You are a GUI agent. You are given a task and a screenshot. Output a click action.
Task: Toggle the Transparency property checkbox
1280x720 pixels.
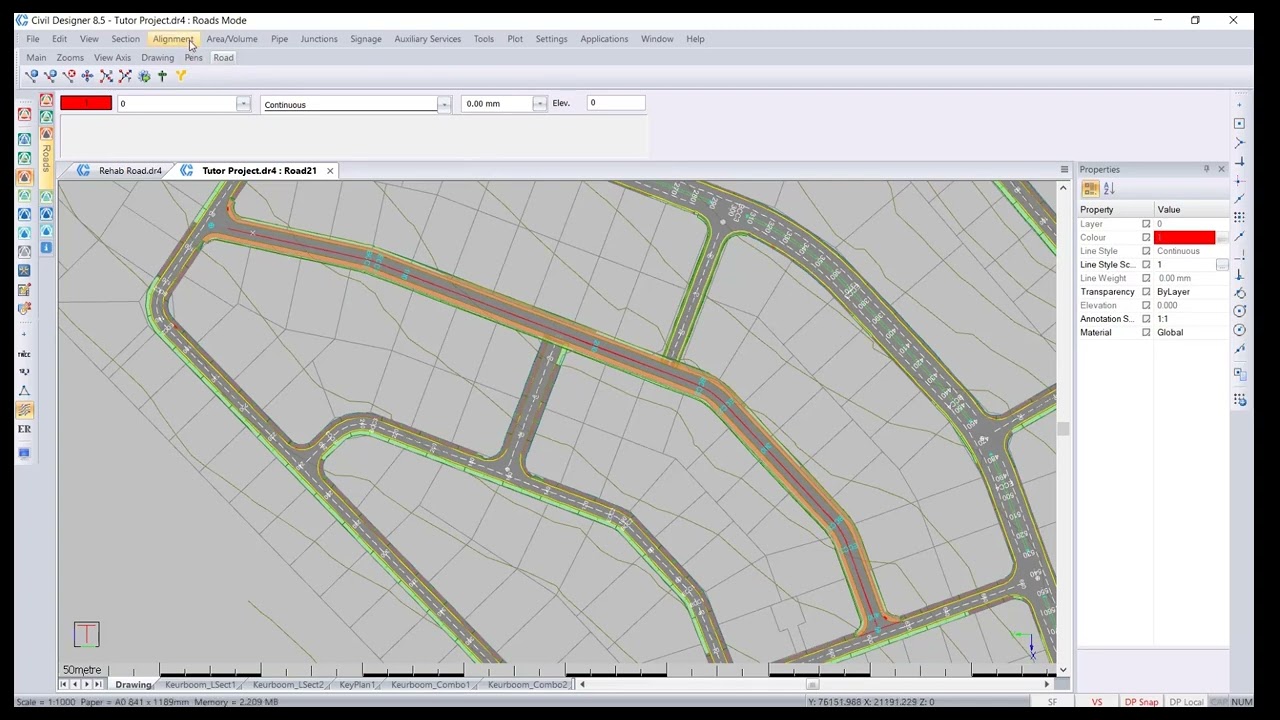1146,292
